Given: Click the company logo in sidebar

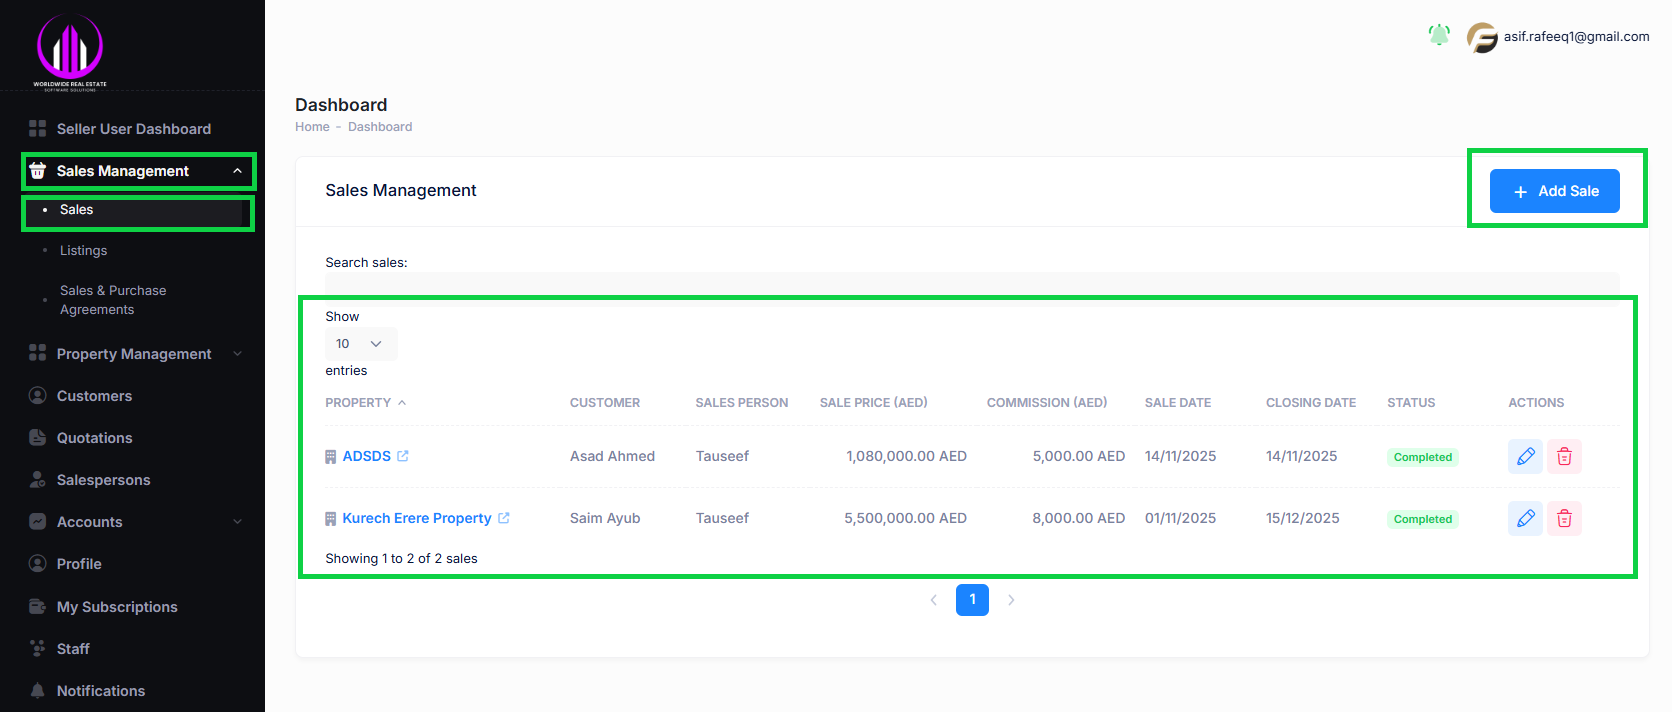Looking at the screenshot, I should pos(70,50).
